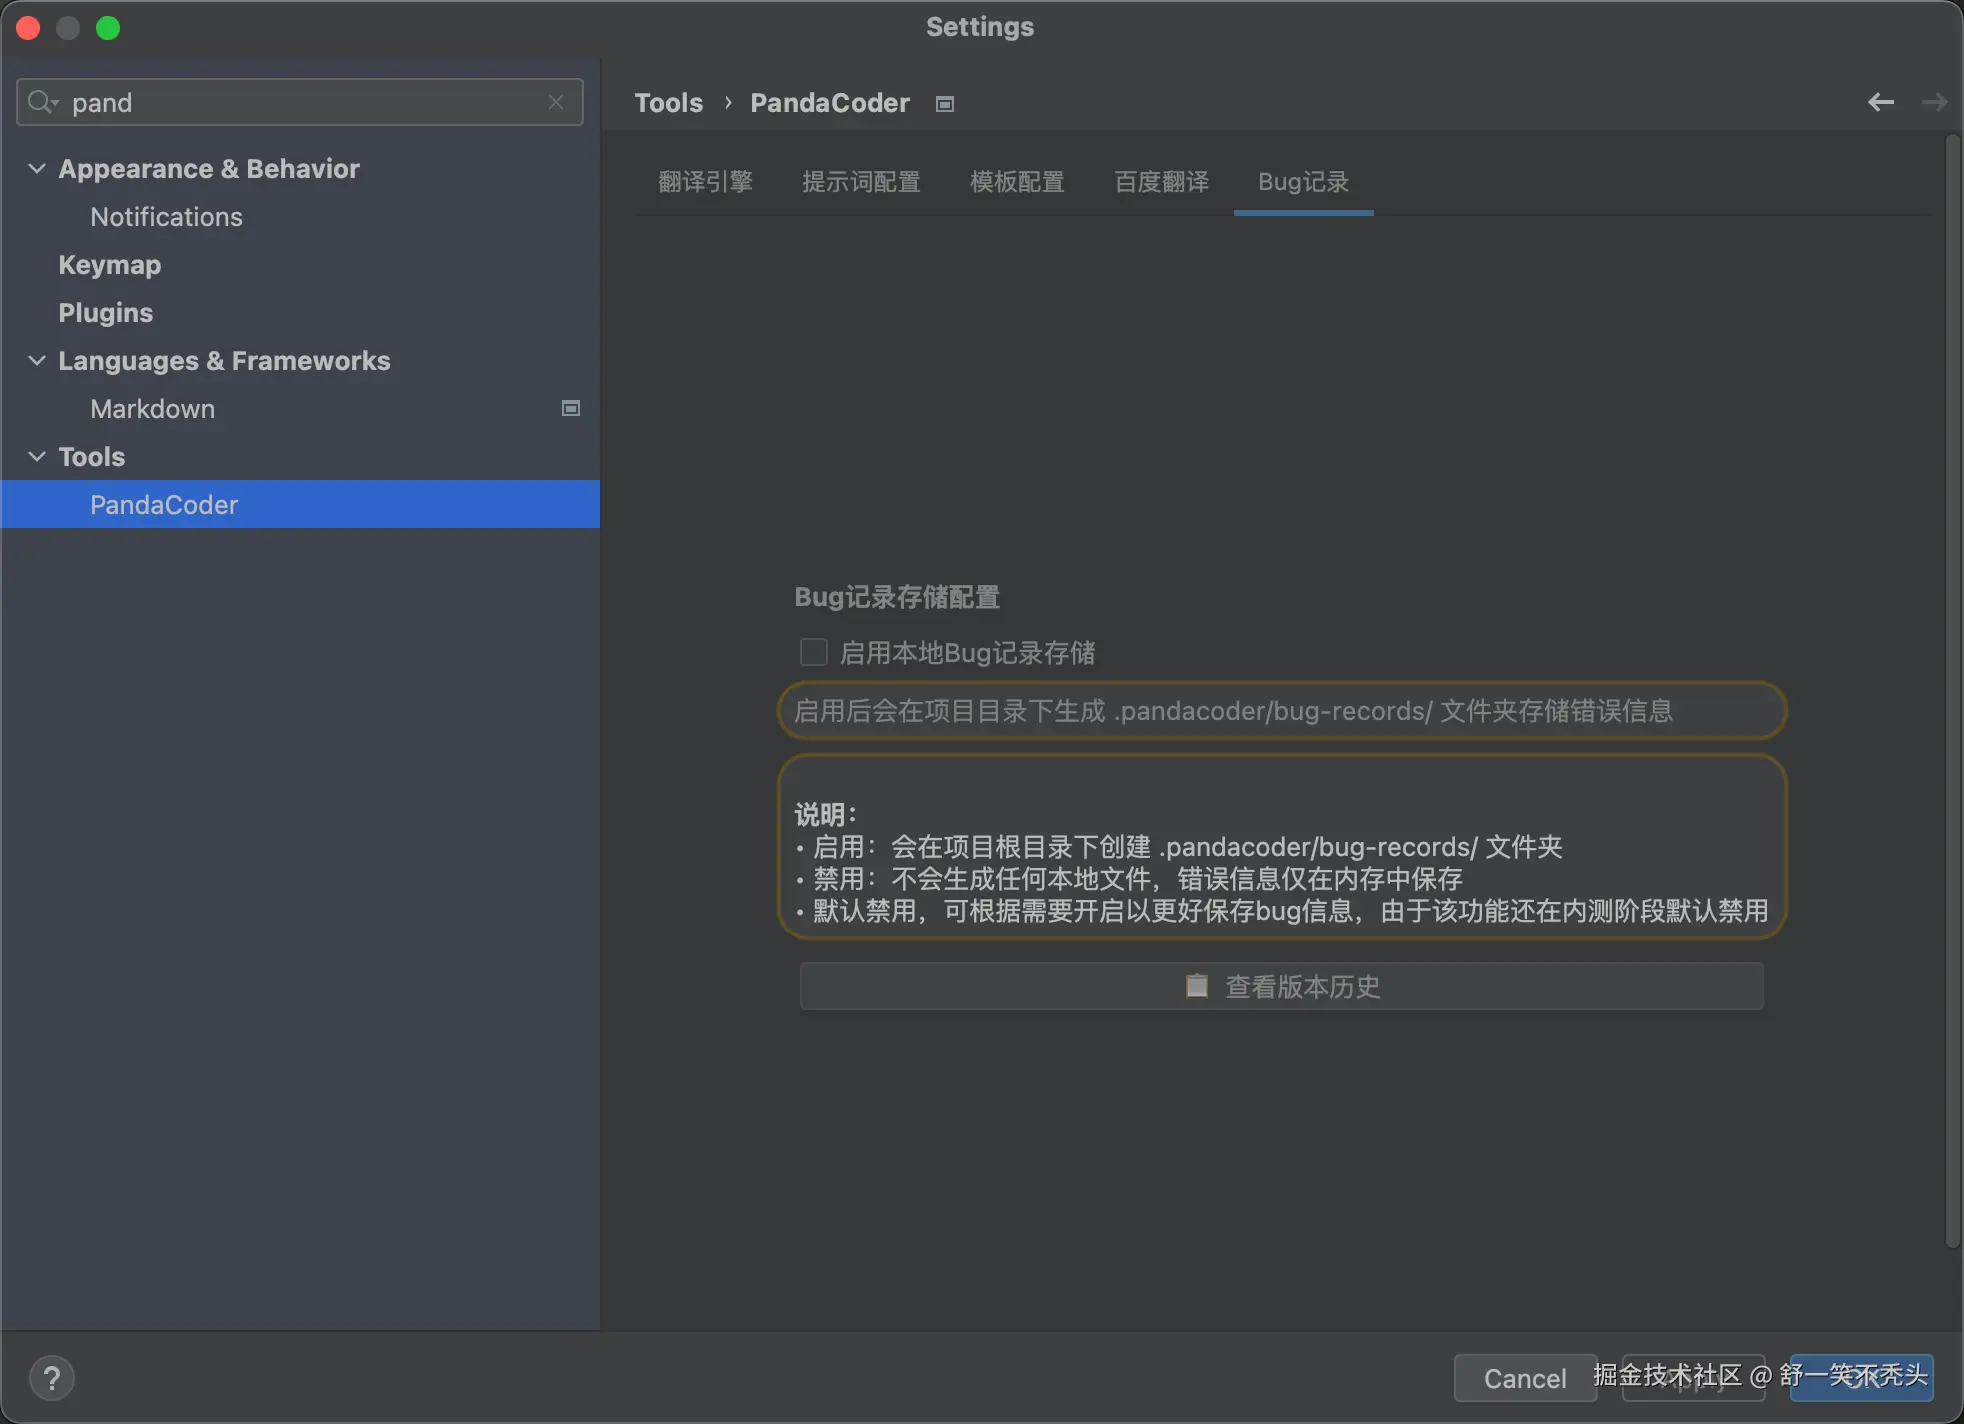This screenshot has width=1964, height=1424.
Task: Collapse the Tools section
Action: (37, 456)
